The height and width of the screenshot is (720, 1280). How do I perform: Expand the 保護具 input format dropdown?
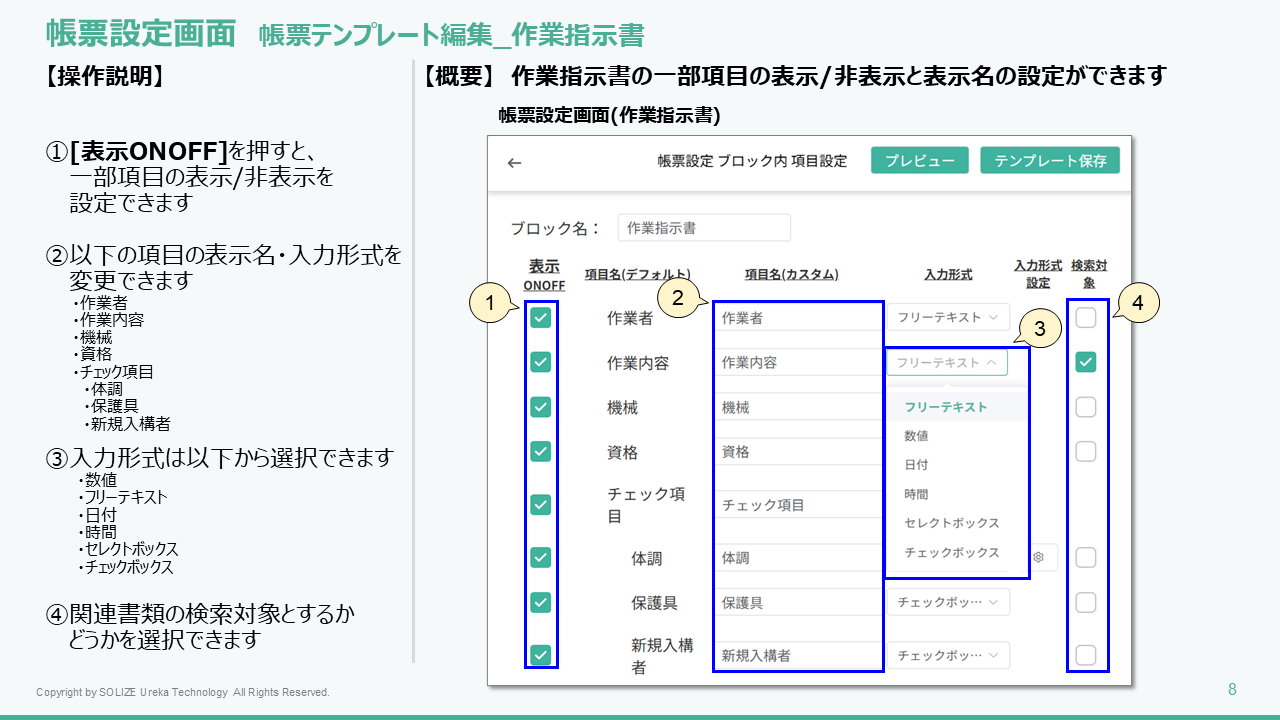(x=947, y=602)
